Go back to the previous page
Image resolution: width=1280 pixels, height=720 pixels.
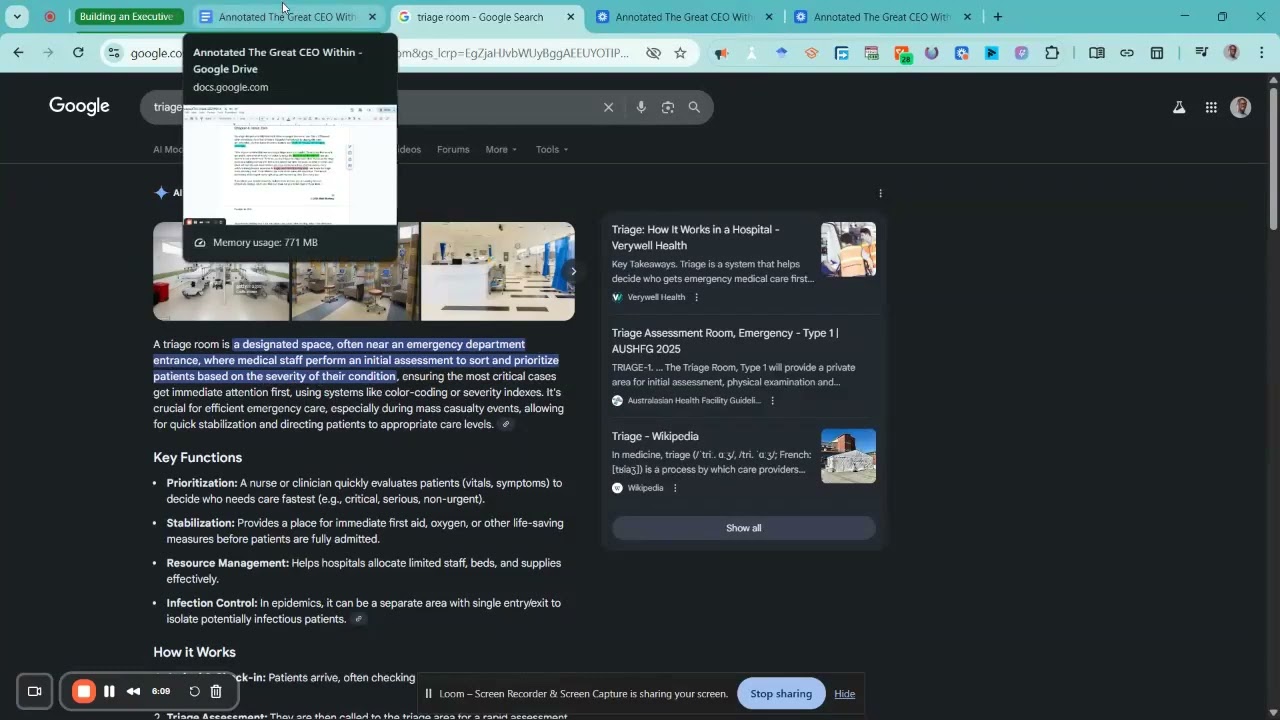(18, 53)
